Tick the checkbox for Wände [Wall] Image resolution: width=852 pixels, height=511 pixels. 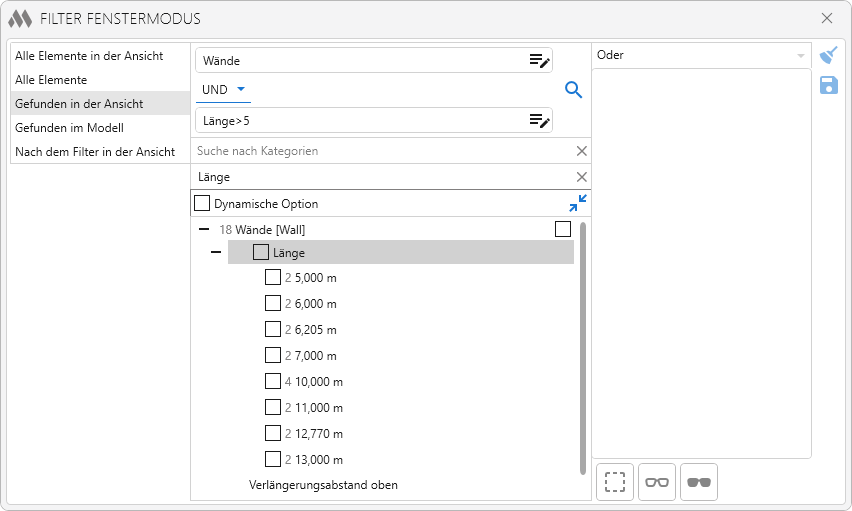coord(563,230)
